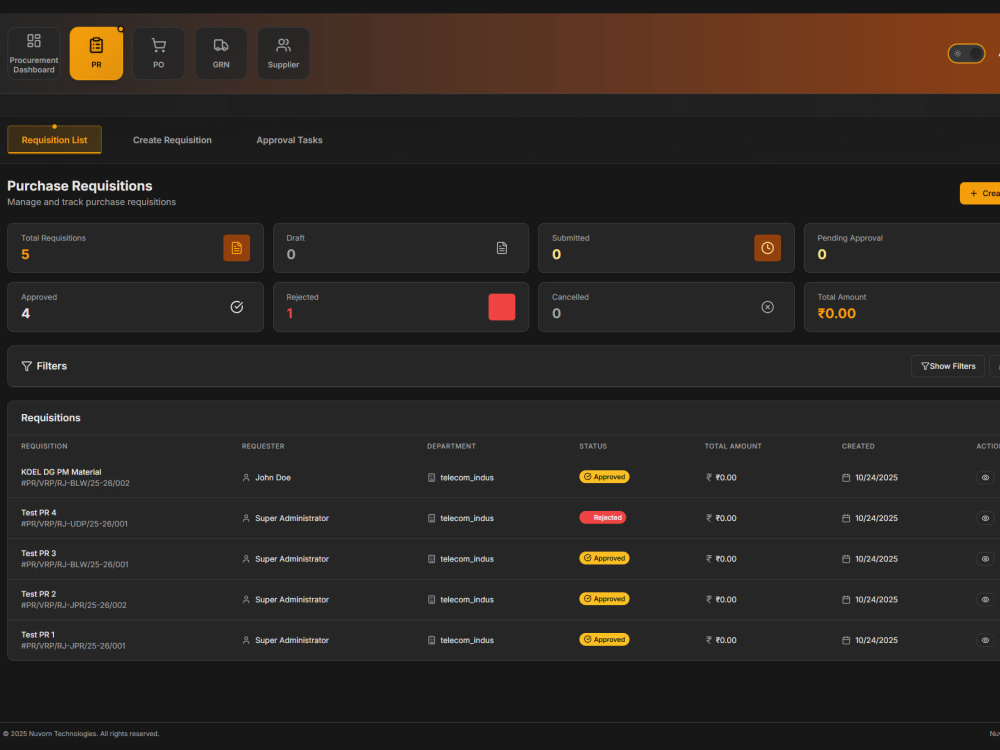Image resolution: width=1000 pixels, height=750 pixels.
Task: Click the Purchase Requisitions heading
Action: [80, 186]
